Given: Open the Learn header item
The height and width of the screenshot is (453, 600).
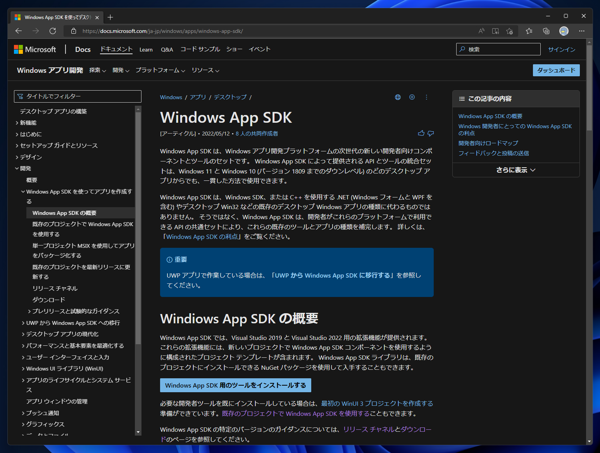Looking at the screenshot, I should pyautogui.click(x=146, y=50).
